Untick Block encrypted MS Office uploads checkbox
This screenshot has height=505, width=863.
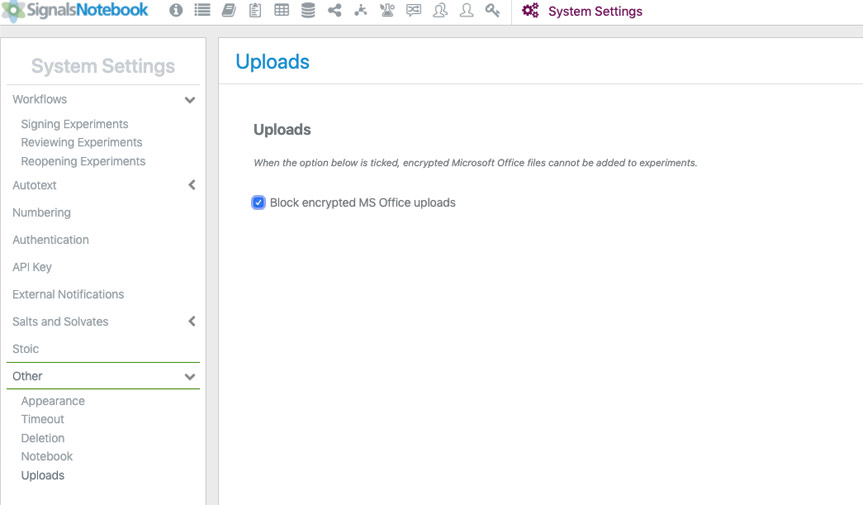(x=259, y=203)
